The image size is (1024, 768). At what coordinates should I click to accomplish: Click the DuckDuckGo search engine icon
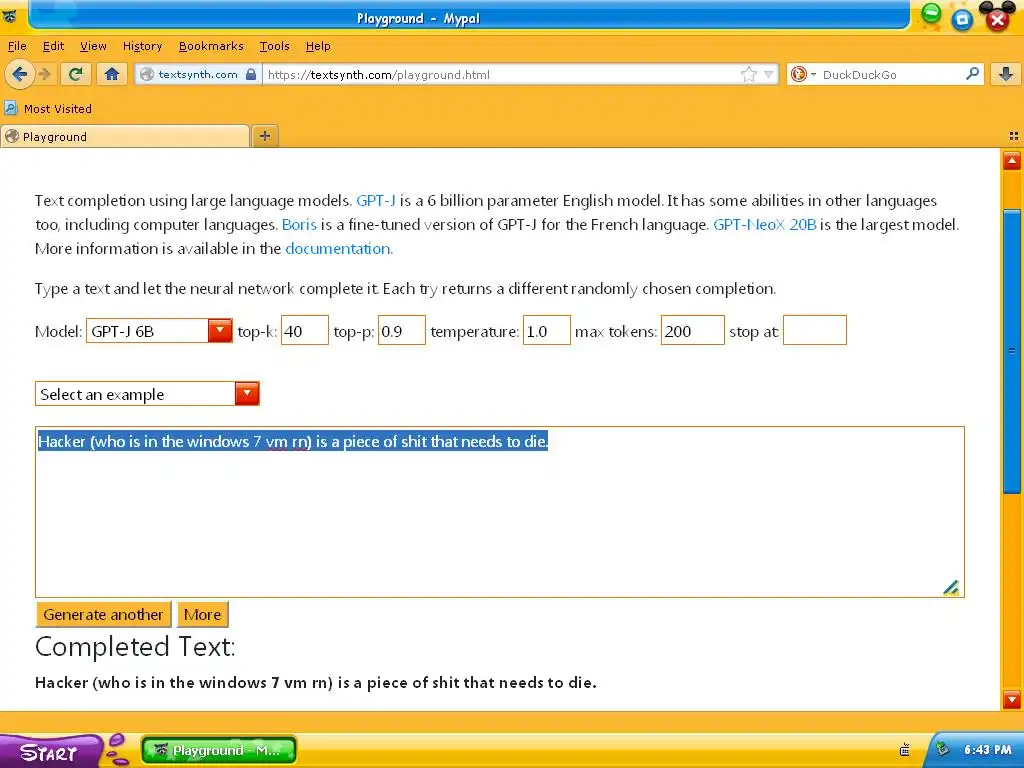click(798, 74)
